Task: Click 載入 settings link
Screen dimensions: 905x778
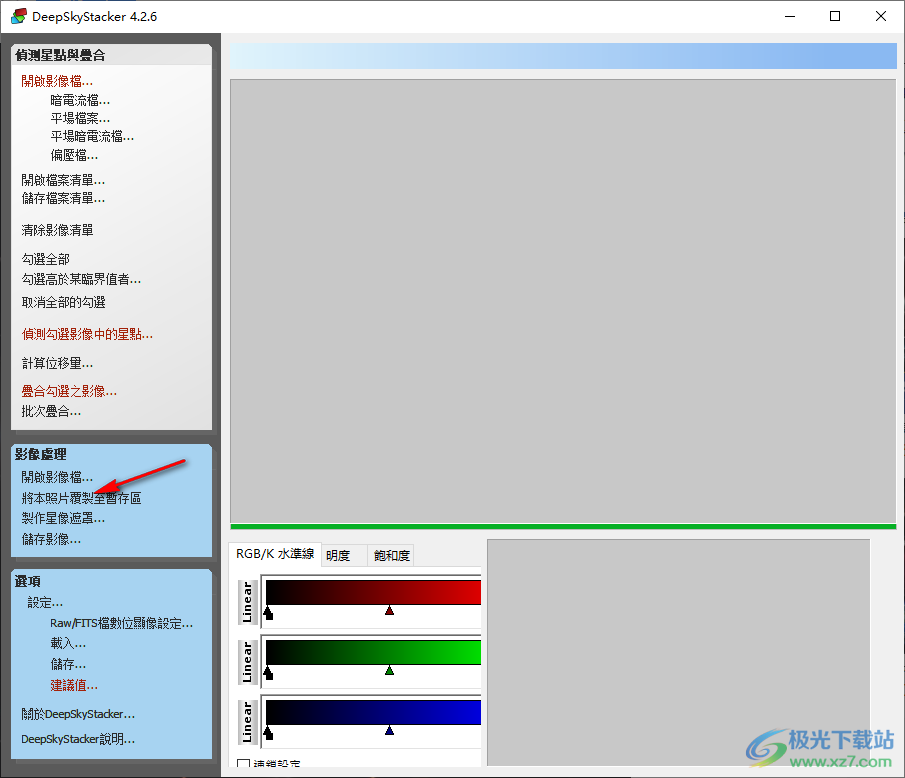Action: pyautogui.click(x=68, y=643)
